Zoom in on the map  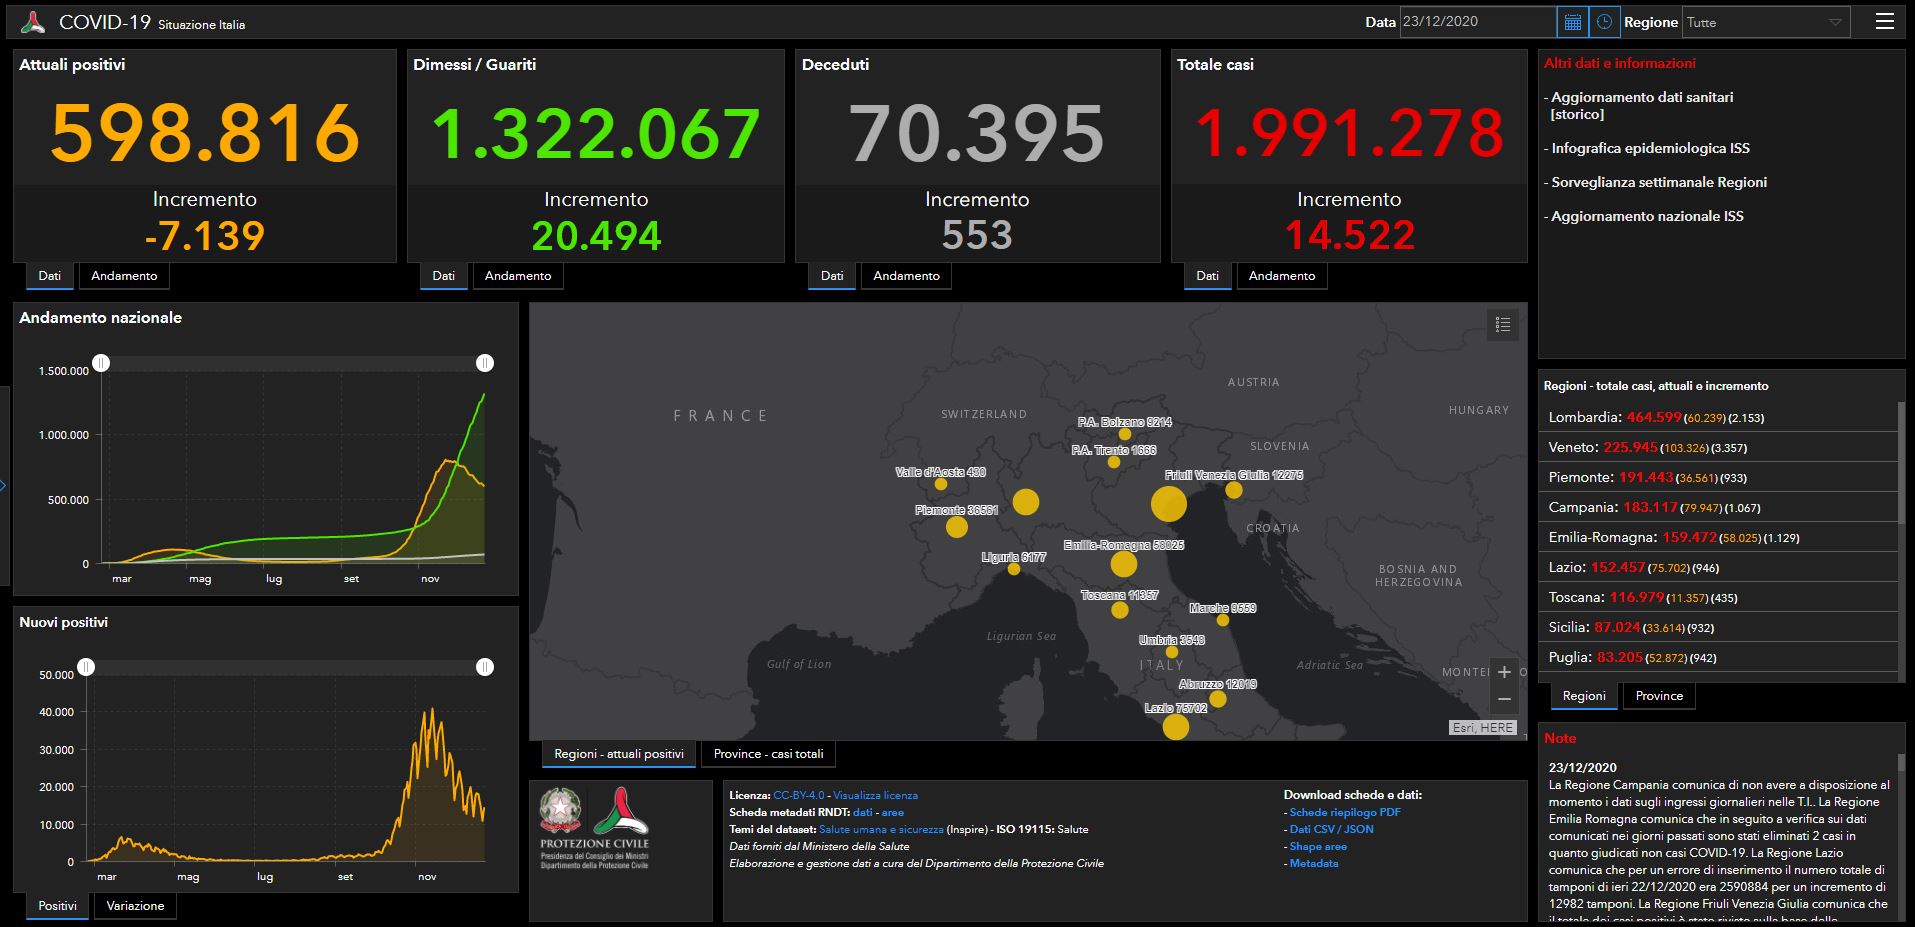coord(1504,672)
